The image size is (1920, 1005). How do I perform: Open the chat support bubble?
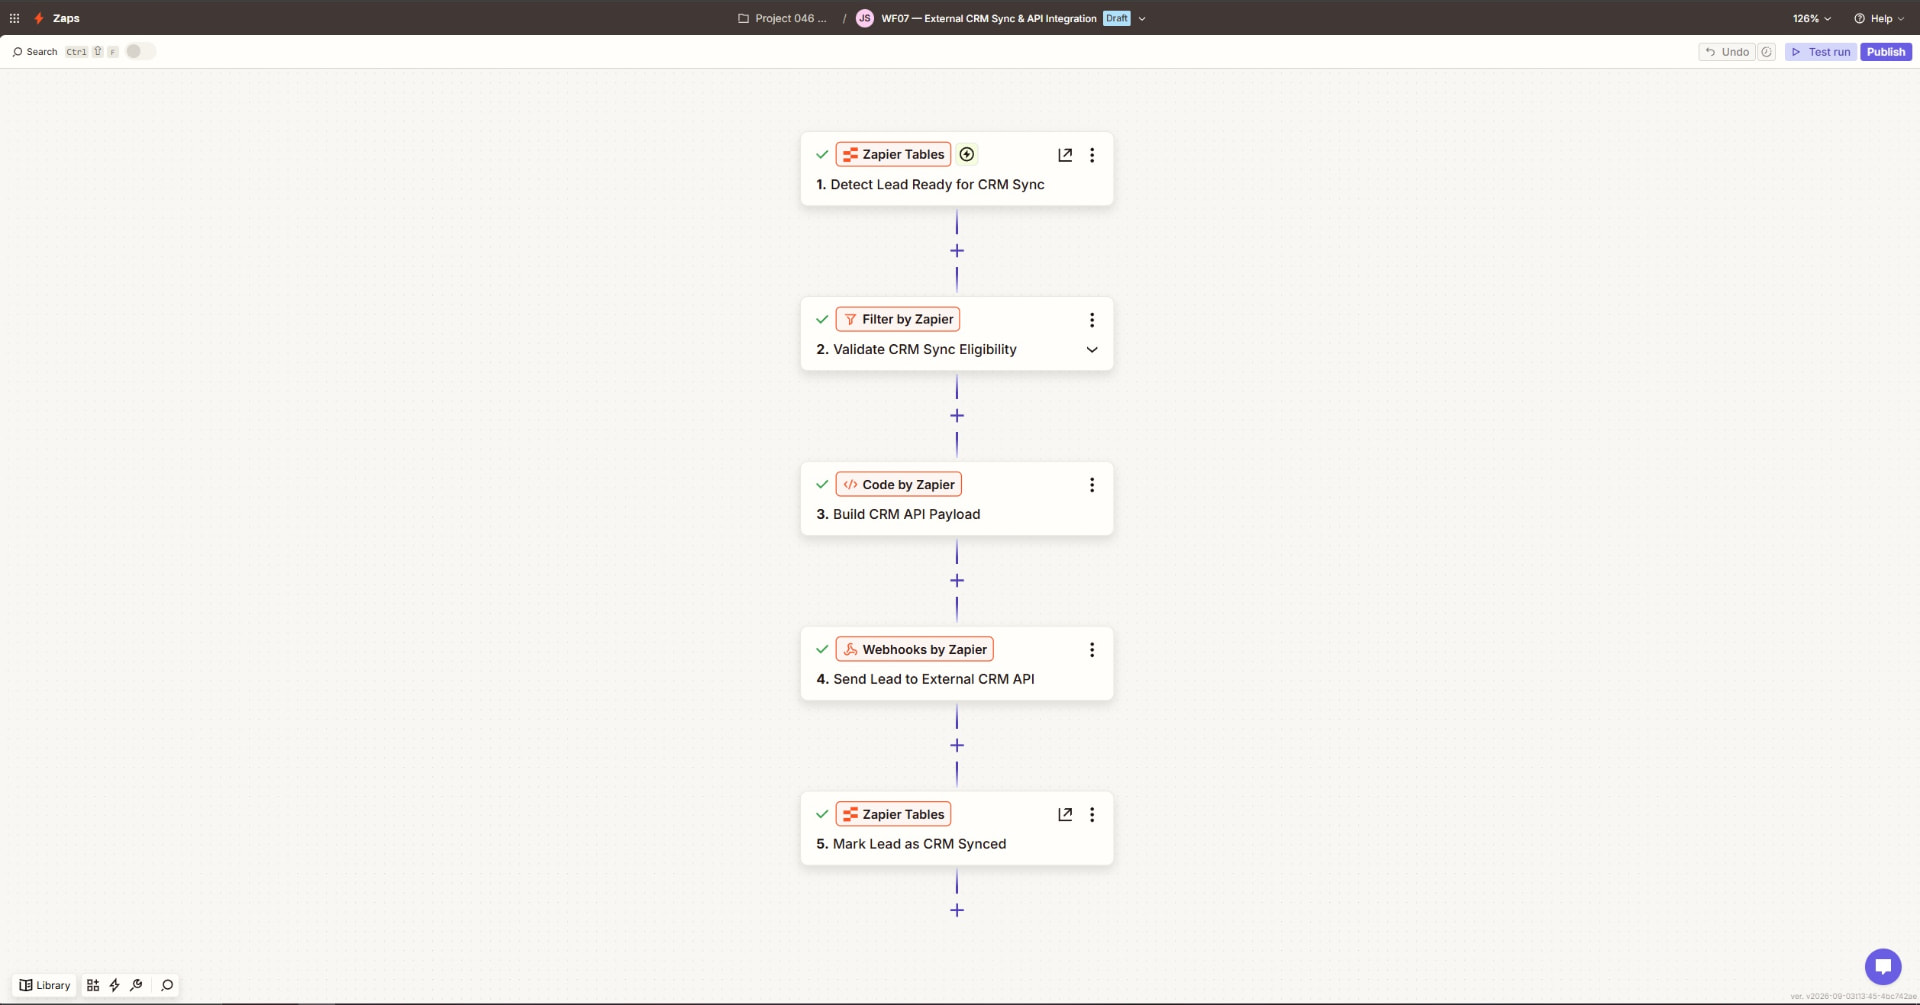1883,966
